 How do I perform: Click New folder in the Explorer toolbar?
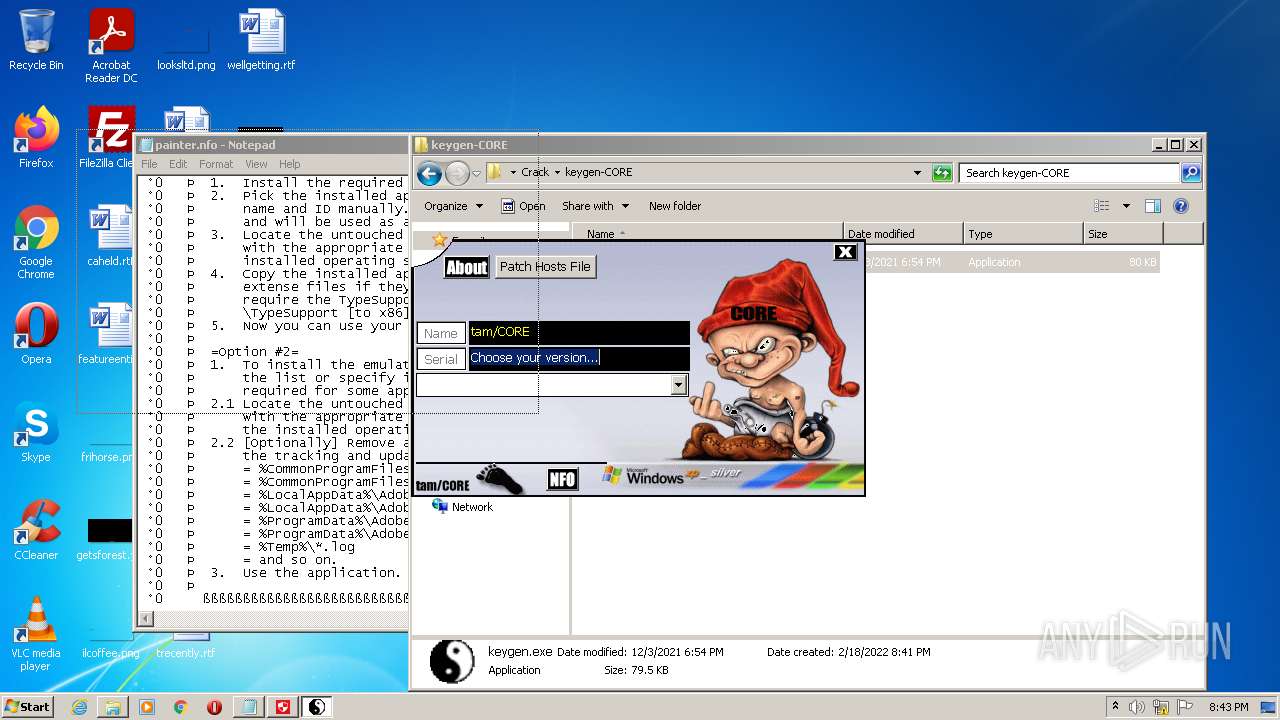[x=675, y=206]
